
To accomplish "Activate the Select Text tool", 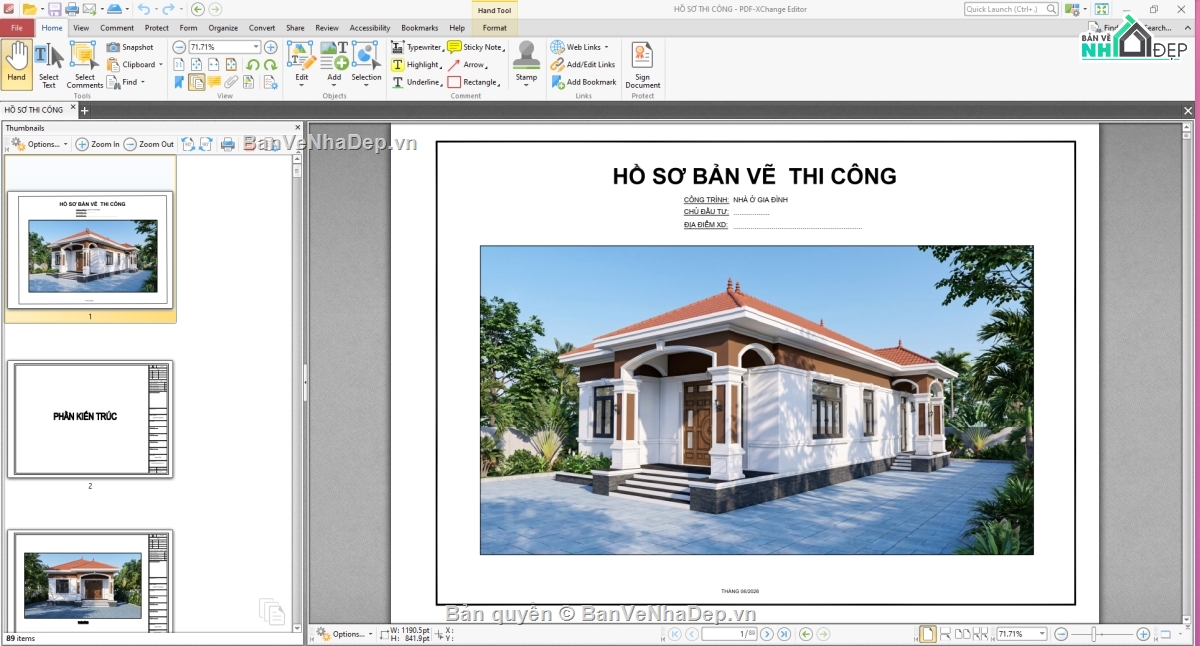I will click(x=48, y=64).
